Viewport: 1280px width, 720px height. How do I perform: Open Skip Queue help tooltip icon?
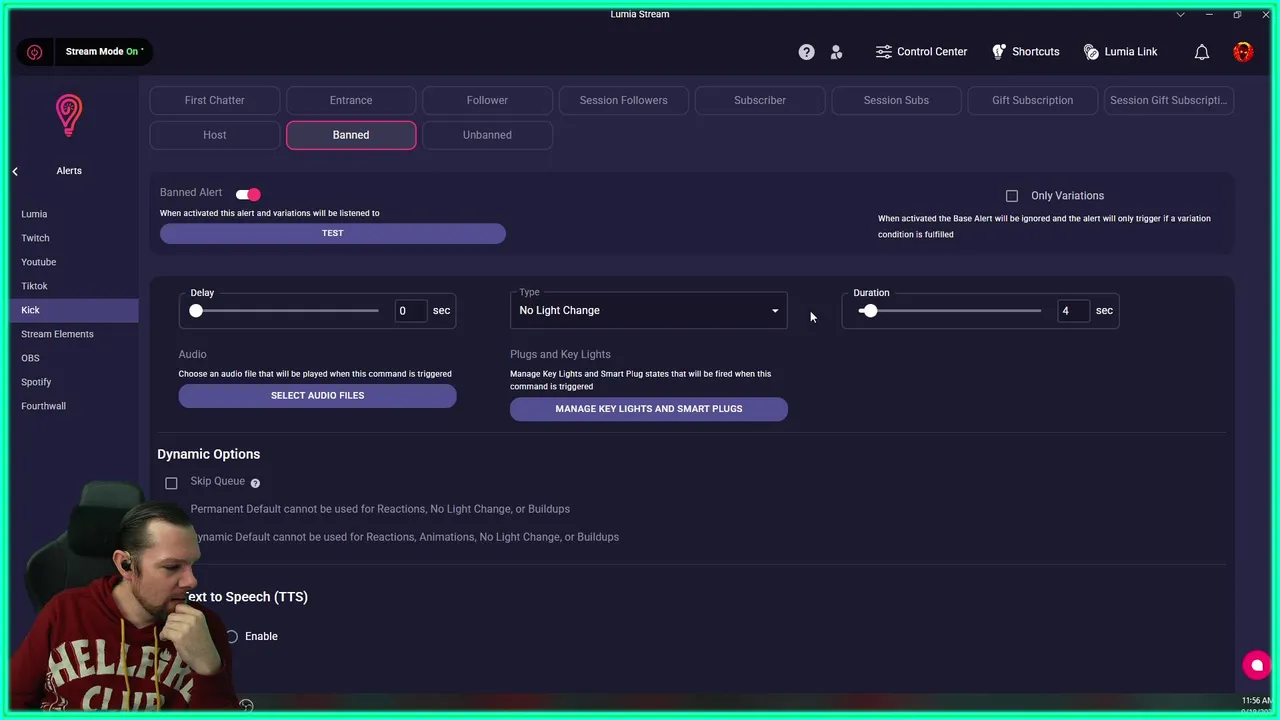coord(255,483)
